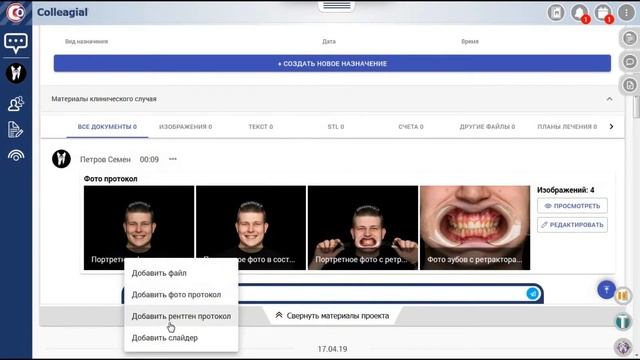Click the document icon in right panel

(x=630, y=85)
